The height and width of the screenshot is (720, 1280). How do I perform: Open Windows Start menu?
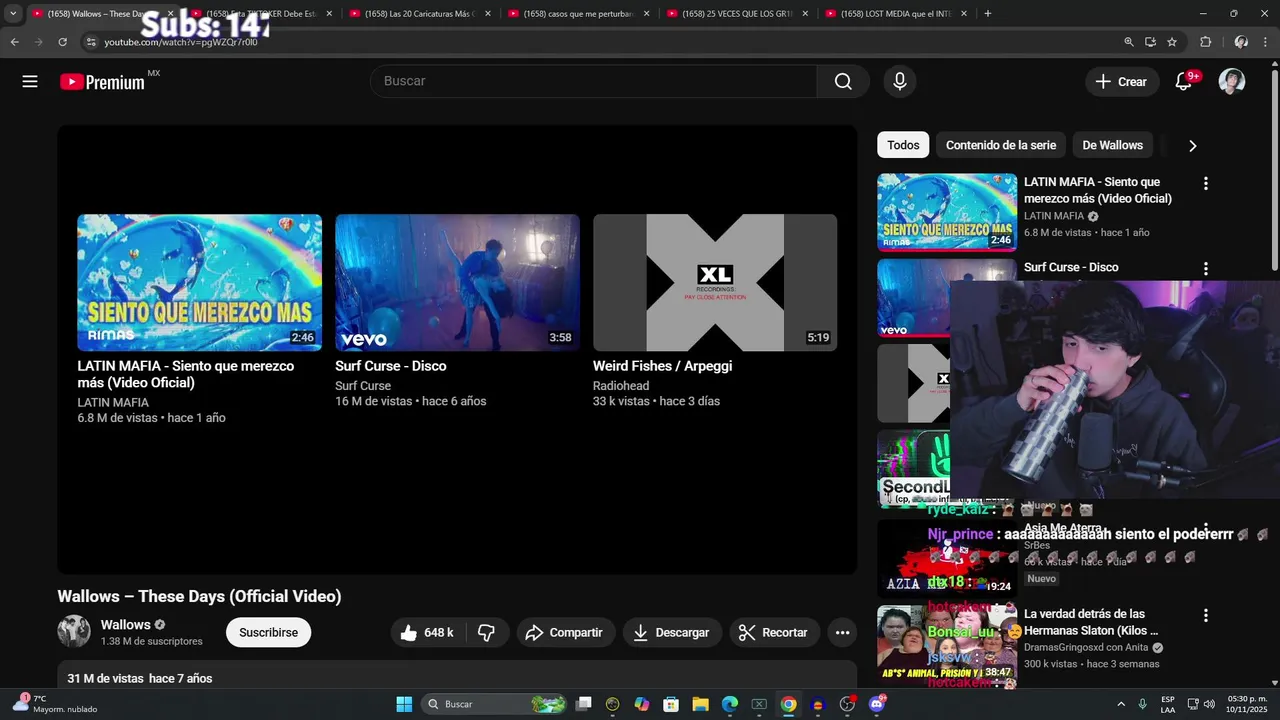pos(404,704)
